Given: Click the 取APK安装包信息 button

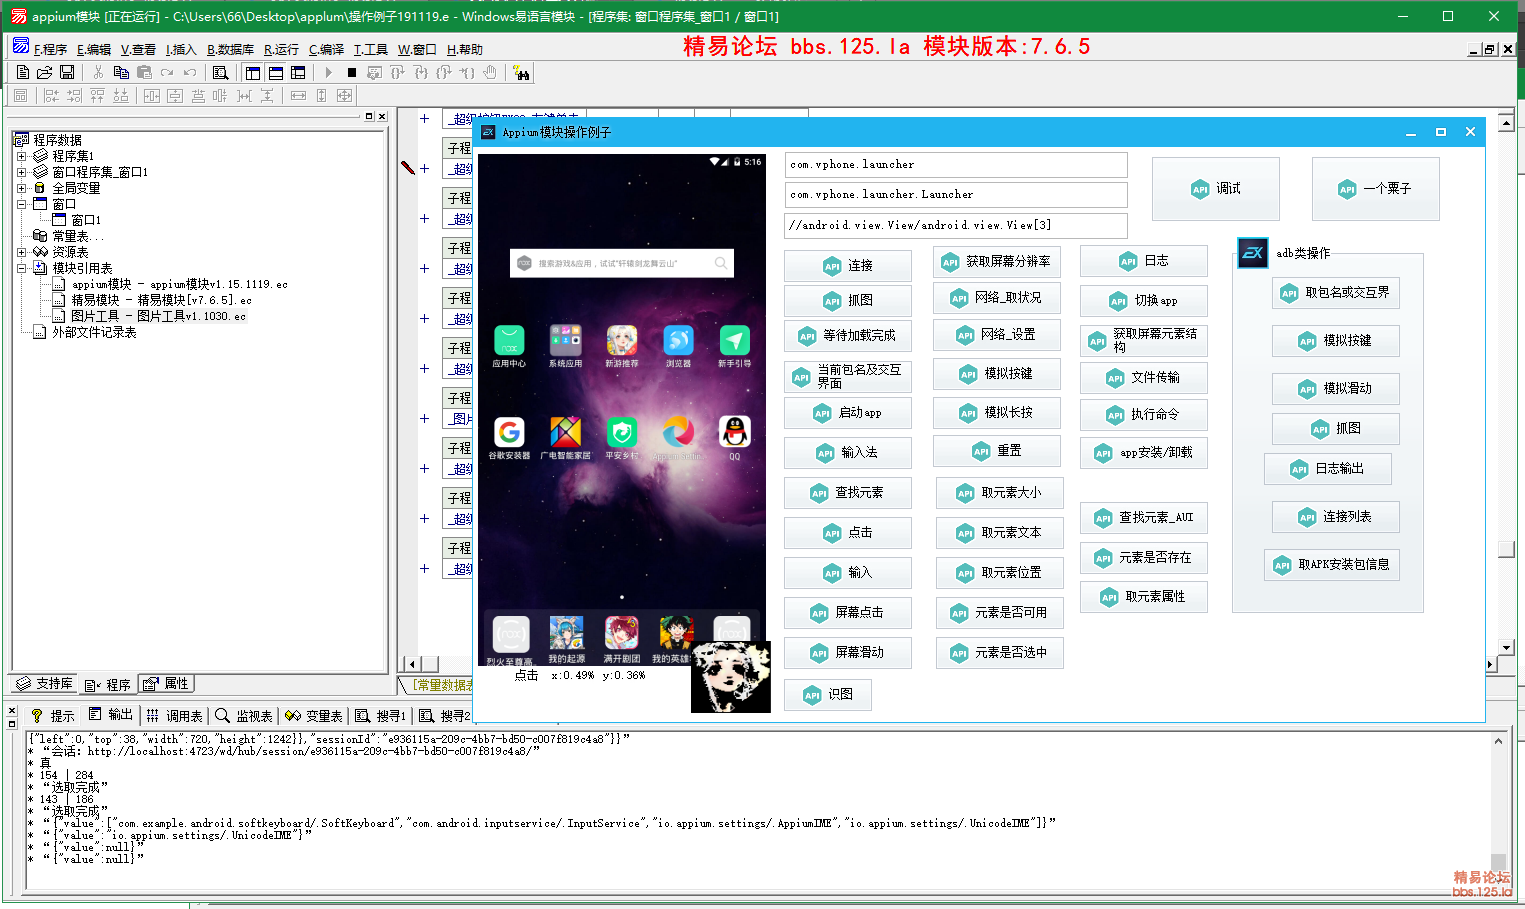Looking at the screenshot, I should 1332,565.
